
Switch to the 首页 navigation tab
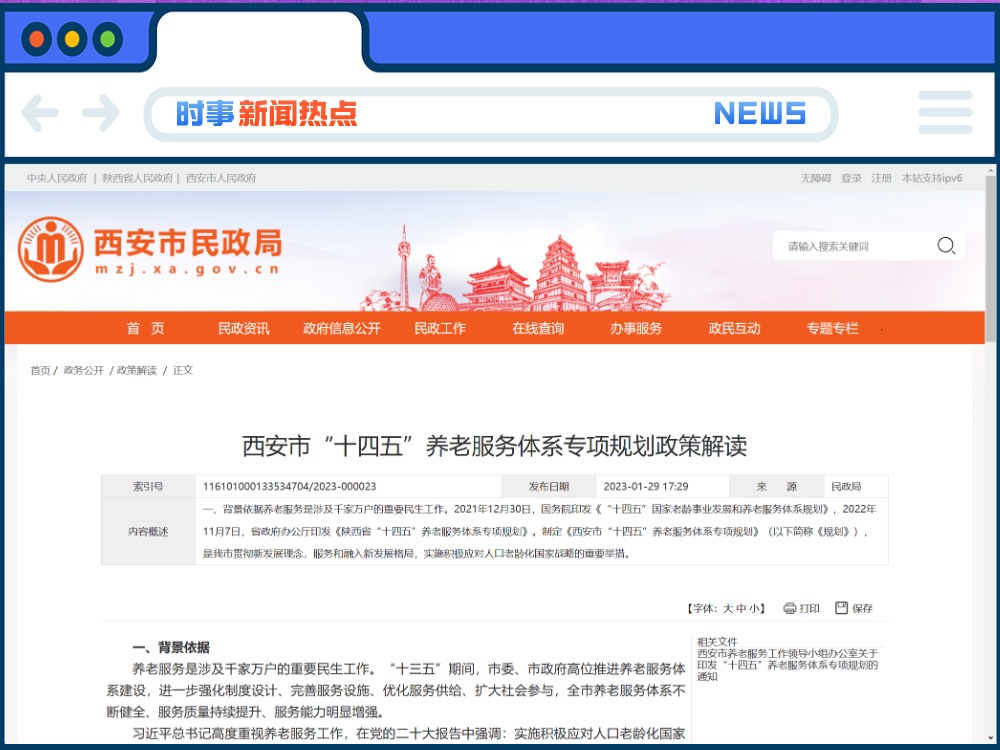pyautogui.click(x=146, y=328)
